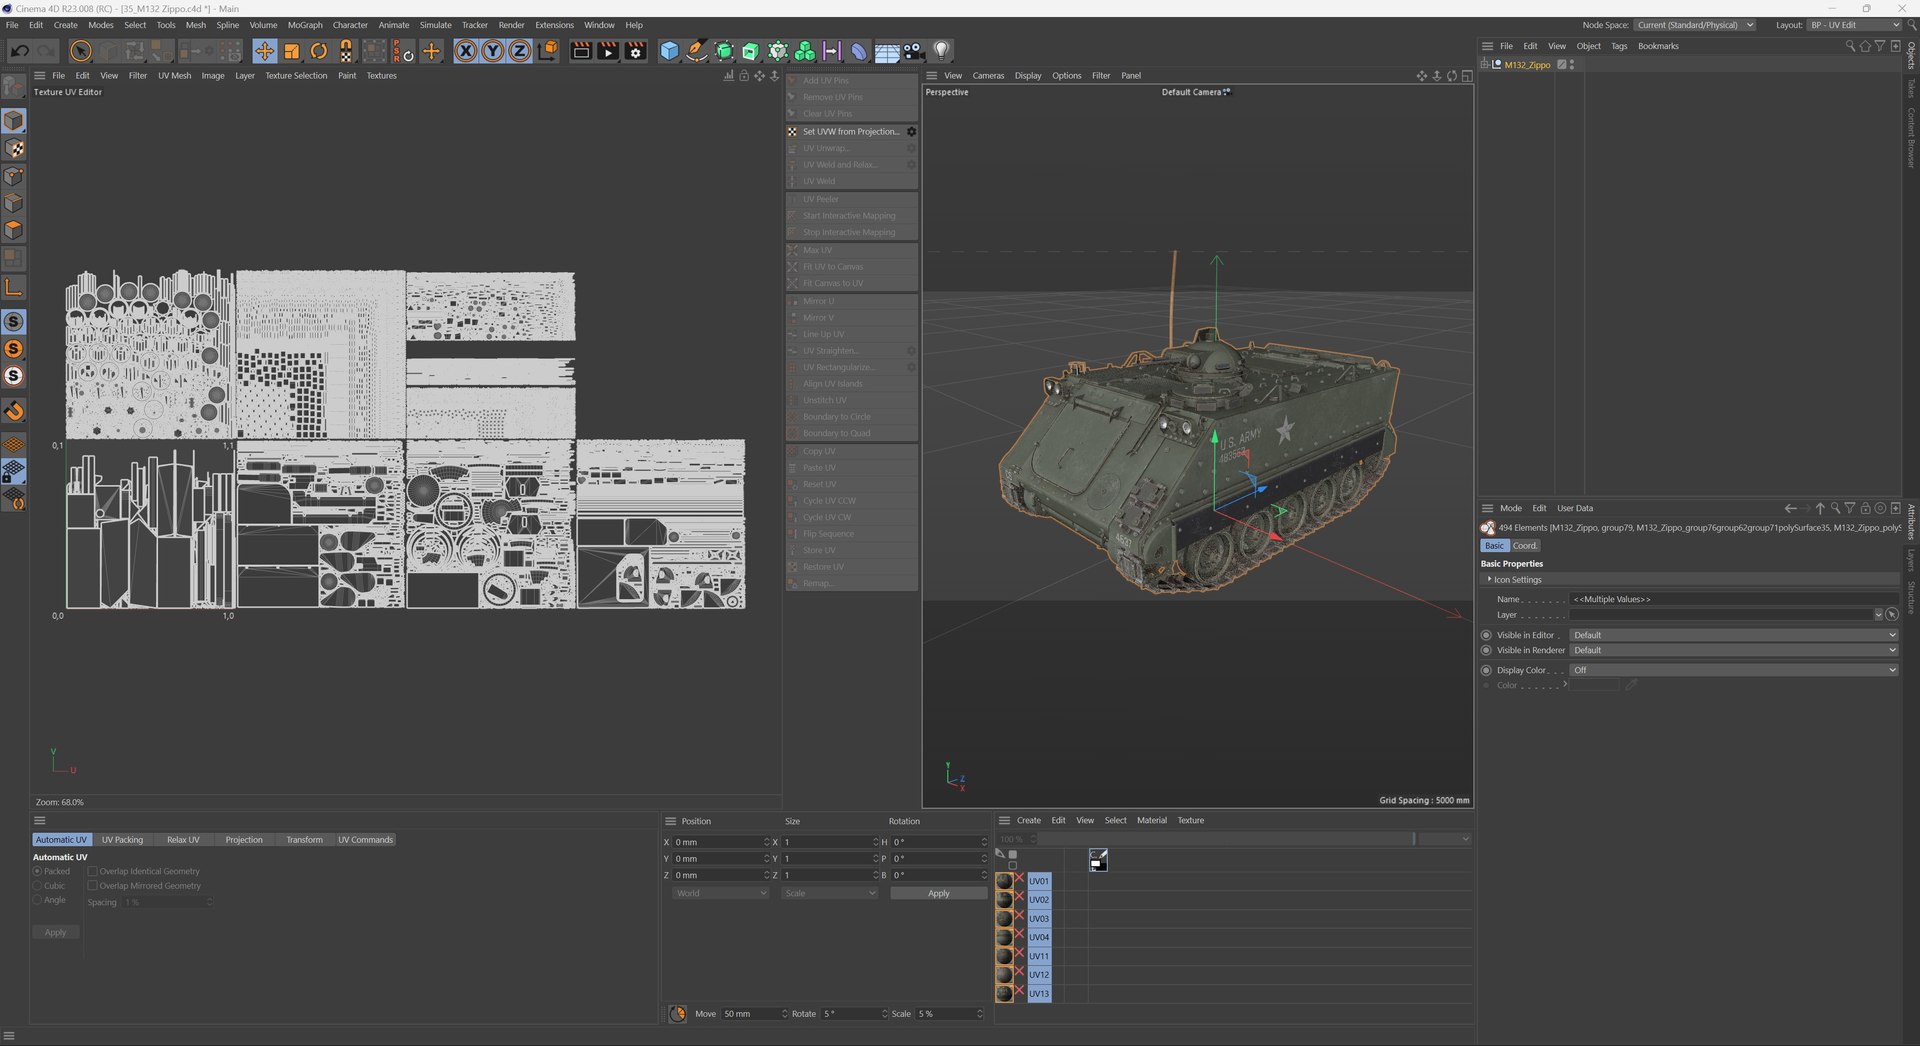
Task: Switch to the Coord. tab in Attributes
Action: point(1525,546)
